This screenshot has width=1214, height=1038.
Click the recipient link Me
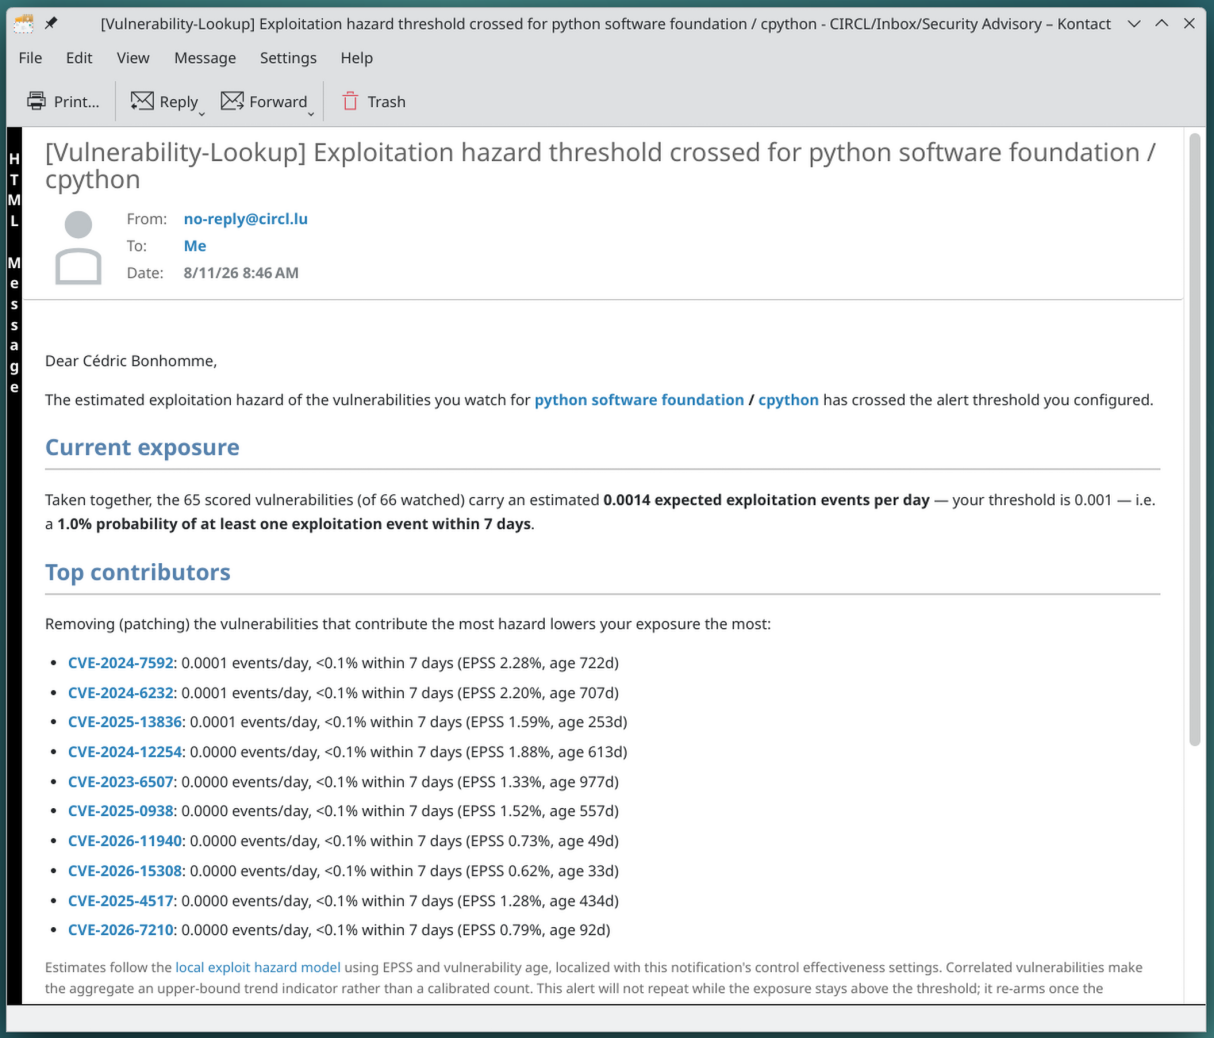195,246
